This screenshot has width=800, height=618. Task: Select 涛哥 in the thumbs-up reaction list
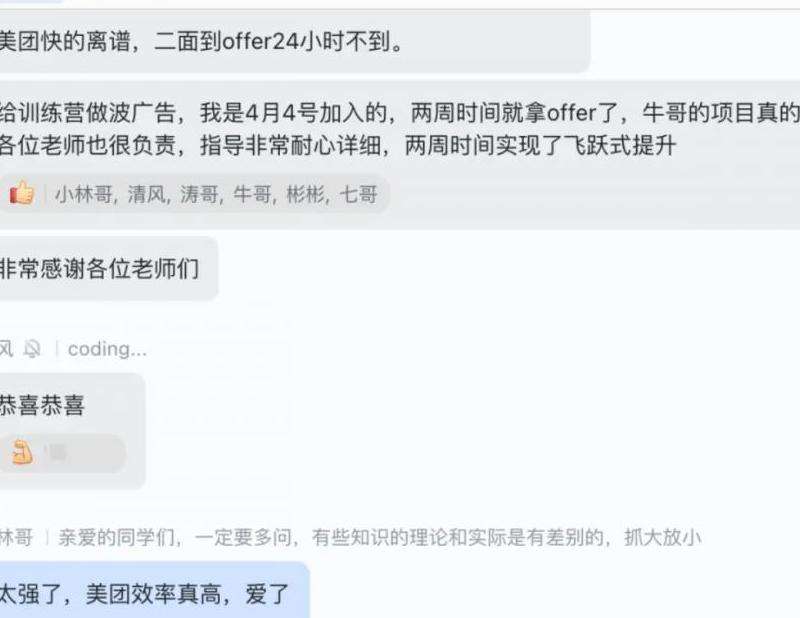tap(199, 194)
